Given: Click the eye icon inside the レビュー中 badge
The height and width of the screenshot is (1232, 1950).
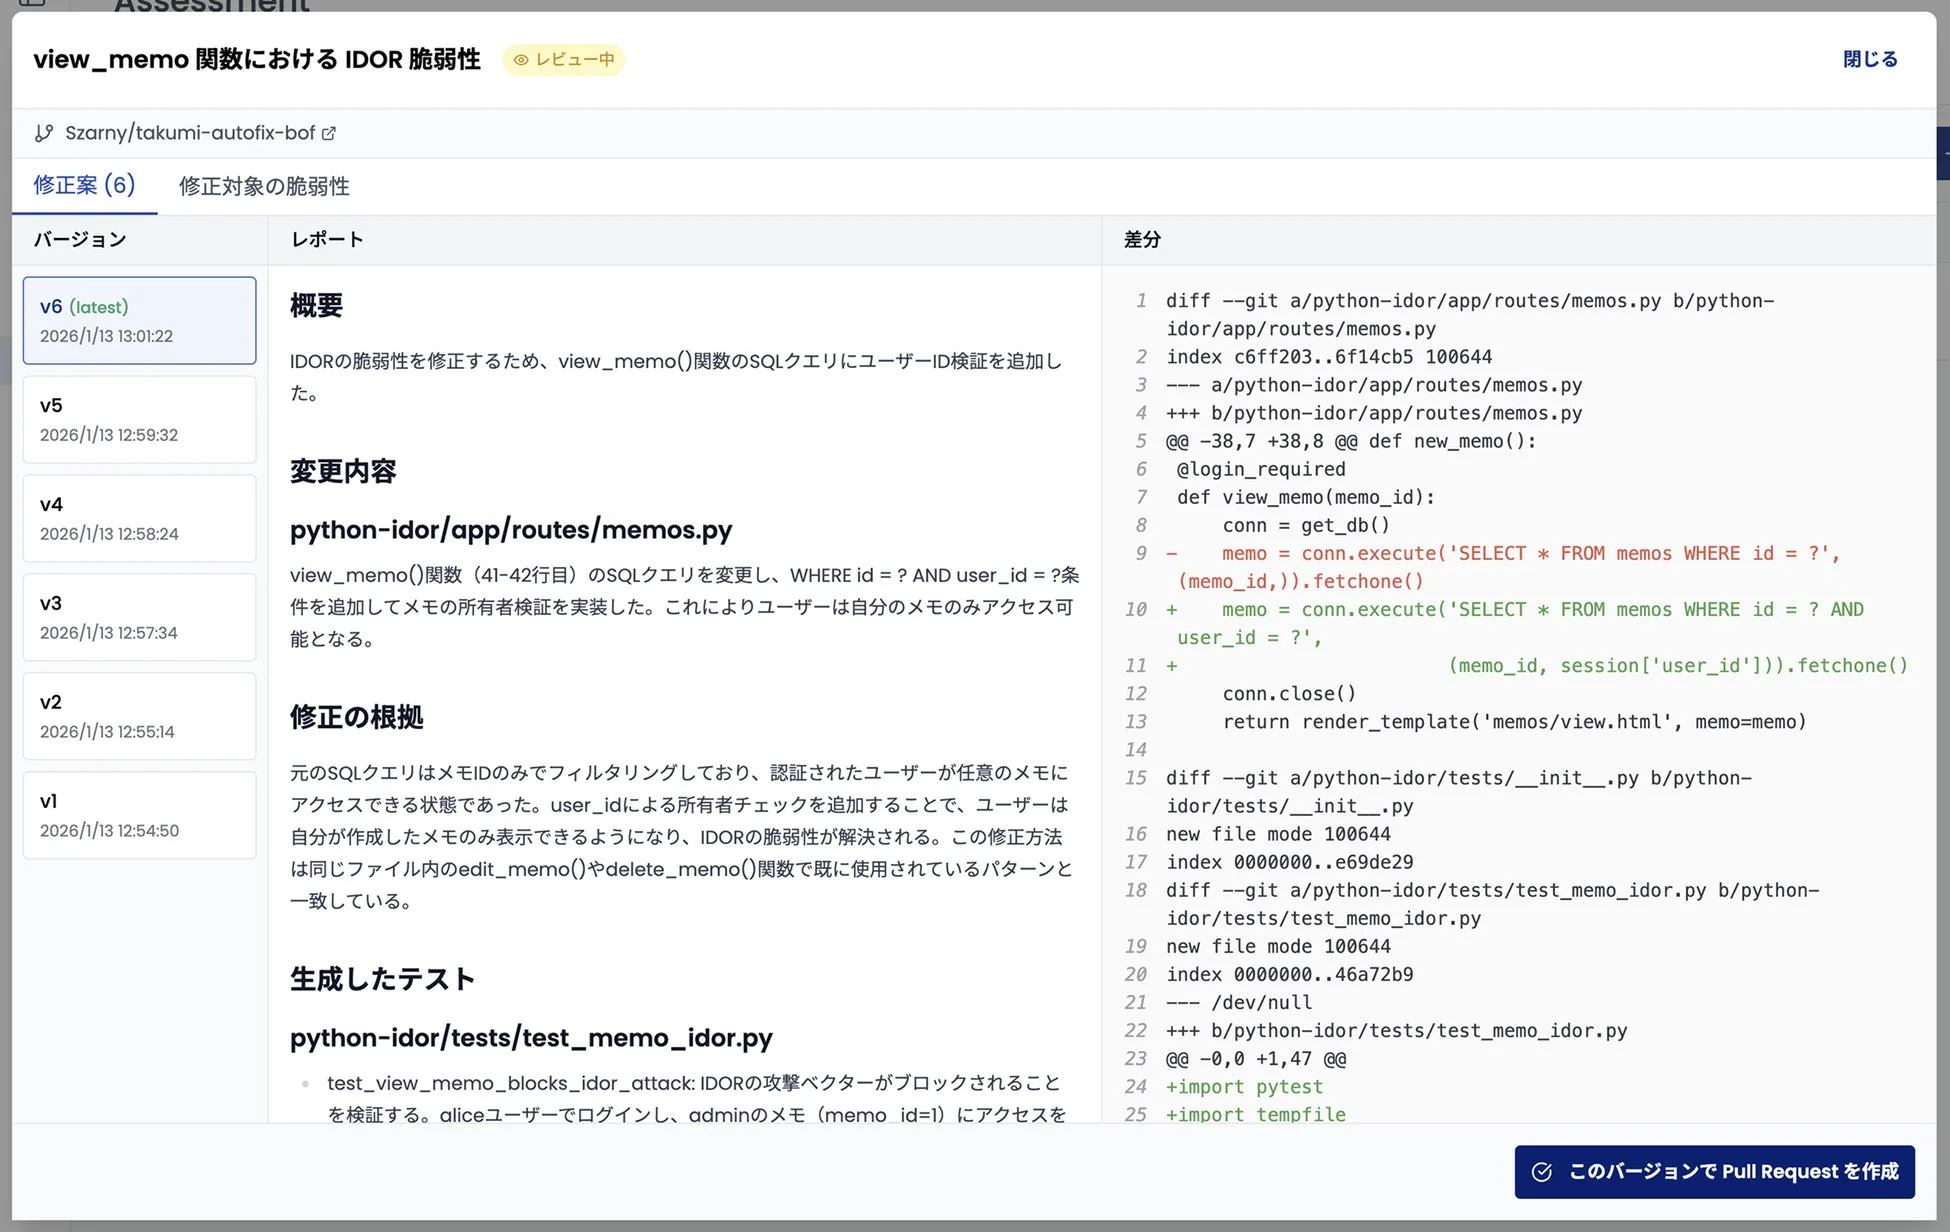Looking at the screenshot, I should (521, 60).
